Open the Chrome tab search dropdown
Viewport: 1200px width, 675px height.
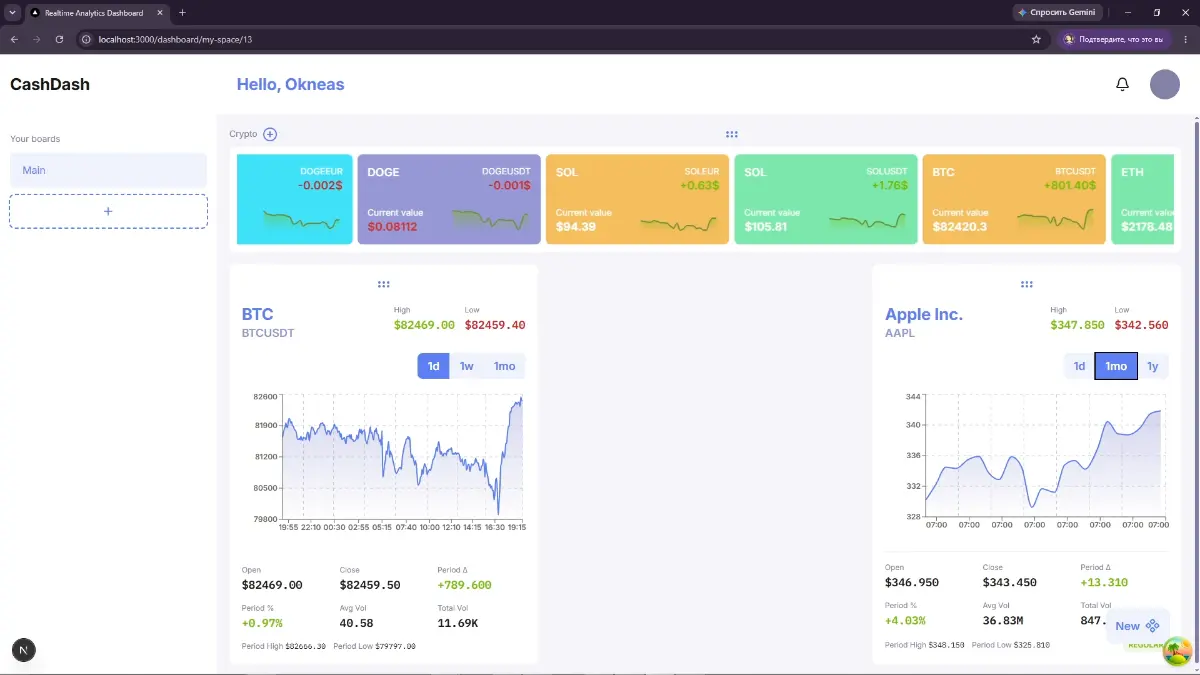(12, 13)
